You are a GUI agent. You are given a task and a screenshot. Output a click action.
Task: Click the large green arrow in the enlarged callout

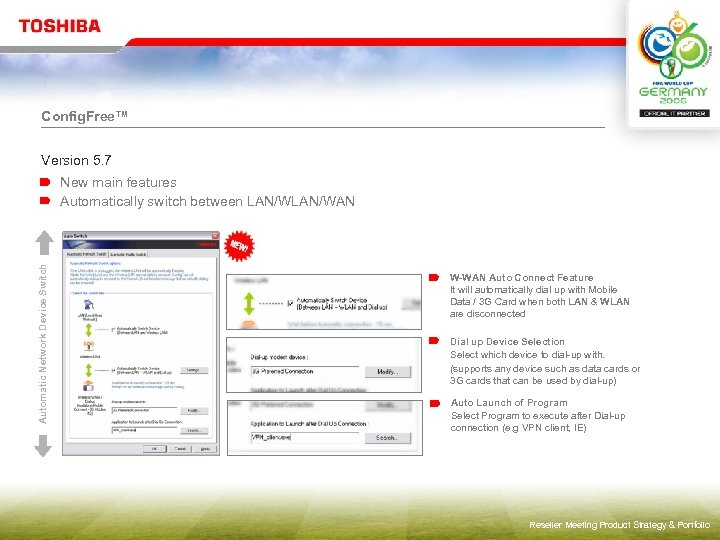pos(249,304)
